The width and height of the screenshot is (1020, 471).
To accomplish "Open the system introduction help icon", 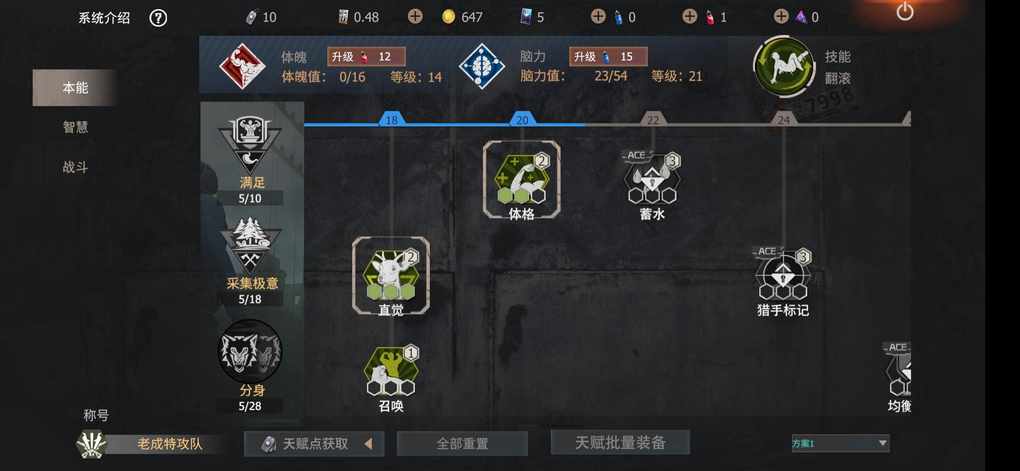I will click(x=158, y=18).
